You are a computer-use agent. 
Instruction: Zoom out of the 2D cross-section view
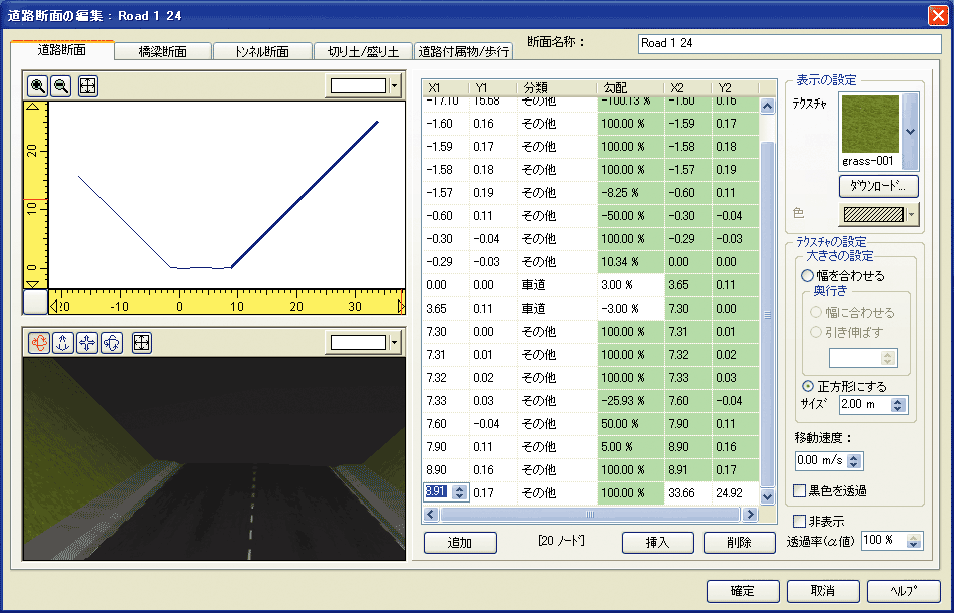[x=60, y=86]
